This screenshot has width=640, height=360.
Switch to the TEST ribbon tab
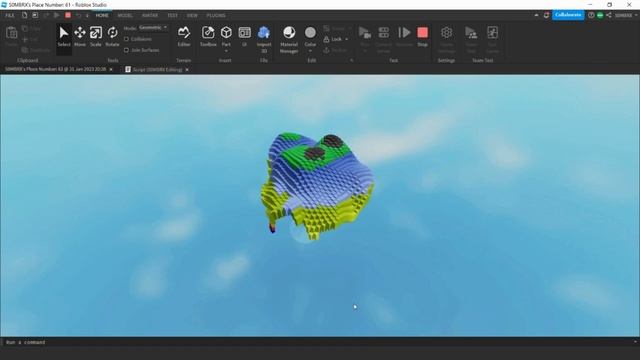[173, 15]
